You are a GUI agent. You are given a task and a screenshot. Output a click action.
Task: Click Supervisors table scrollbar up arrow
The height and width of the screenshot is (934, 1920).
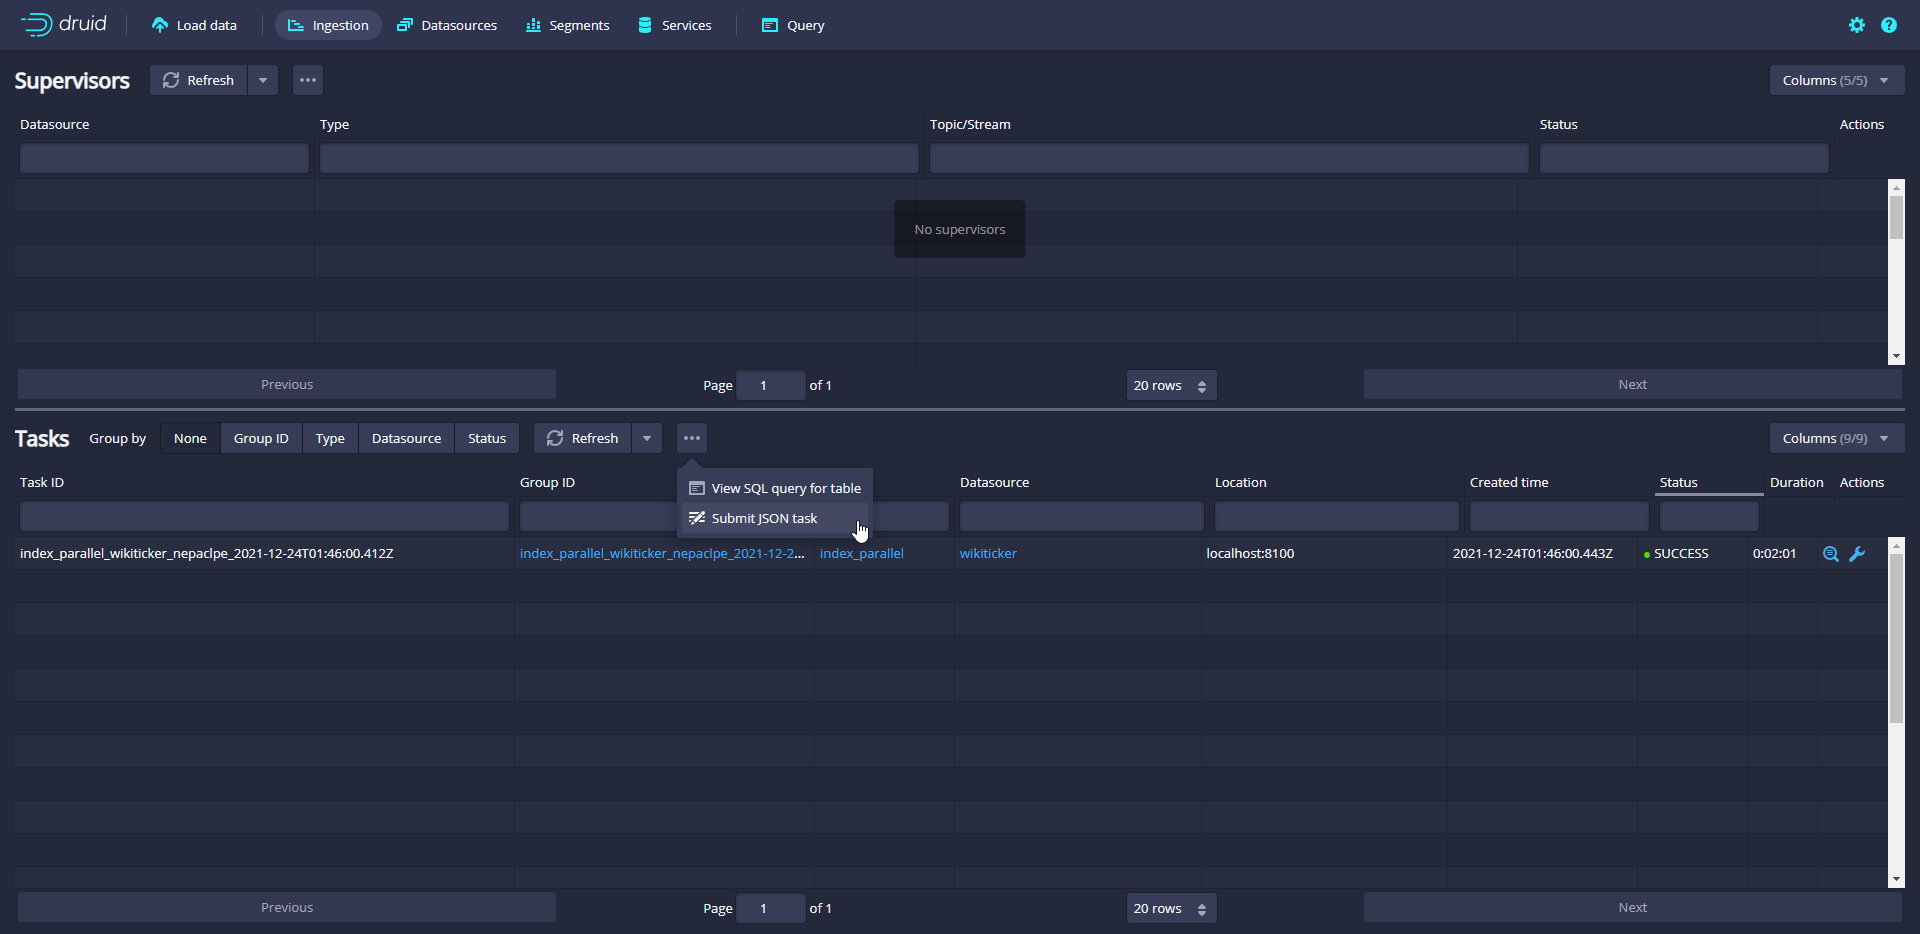(1896, 187)
